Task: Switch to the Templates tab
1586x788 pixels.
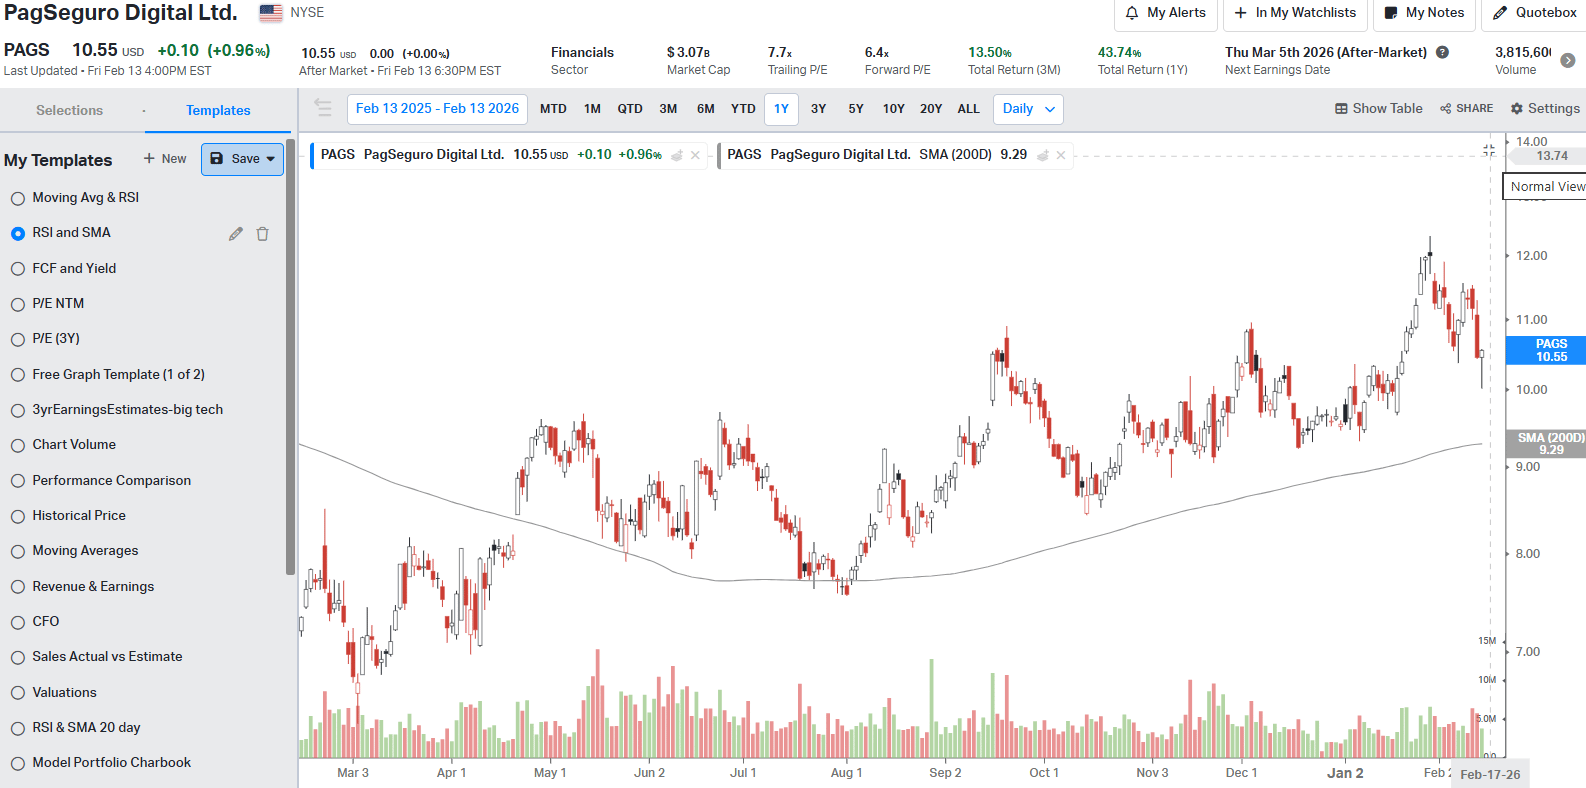Action: 218,110
